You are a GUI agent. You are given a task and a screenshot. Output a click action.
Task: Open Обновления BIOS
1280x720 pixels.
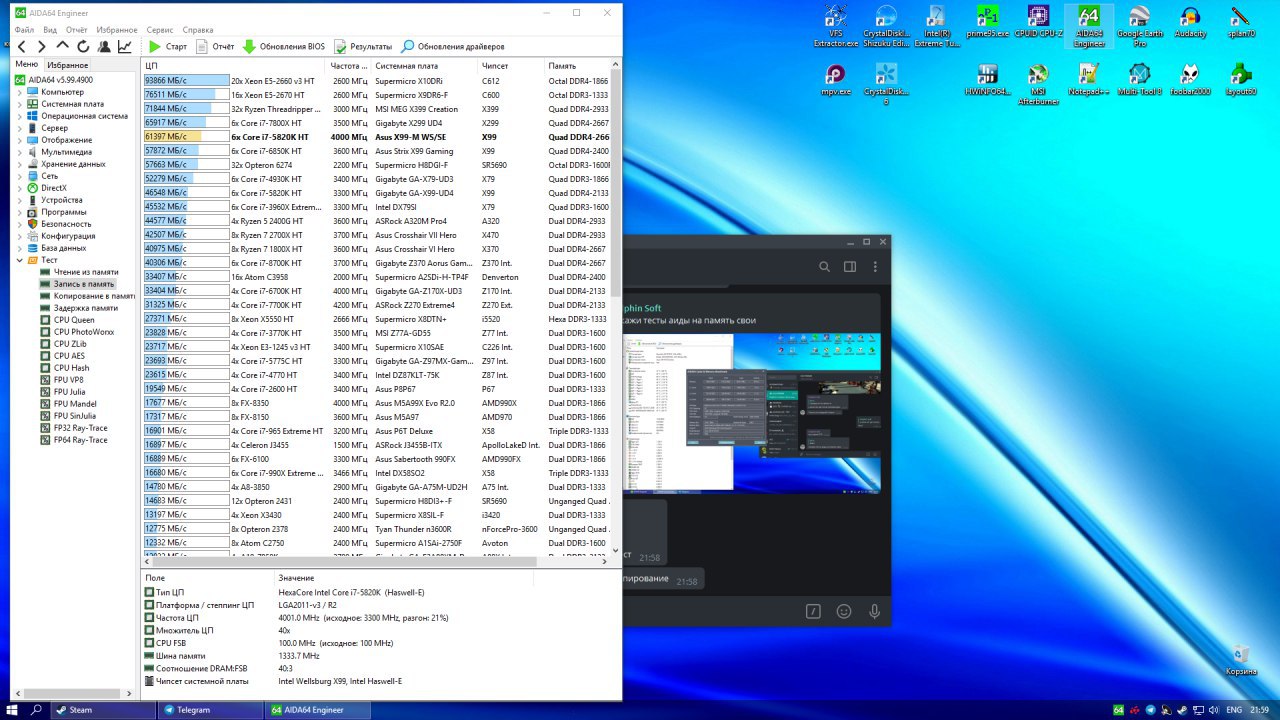284,46
